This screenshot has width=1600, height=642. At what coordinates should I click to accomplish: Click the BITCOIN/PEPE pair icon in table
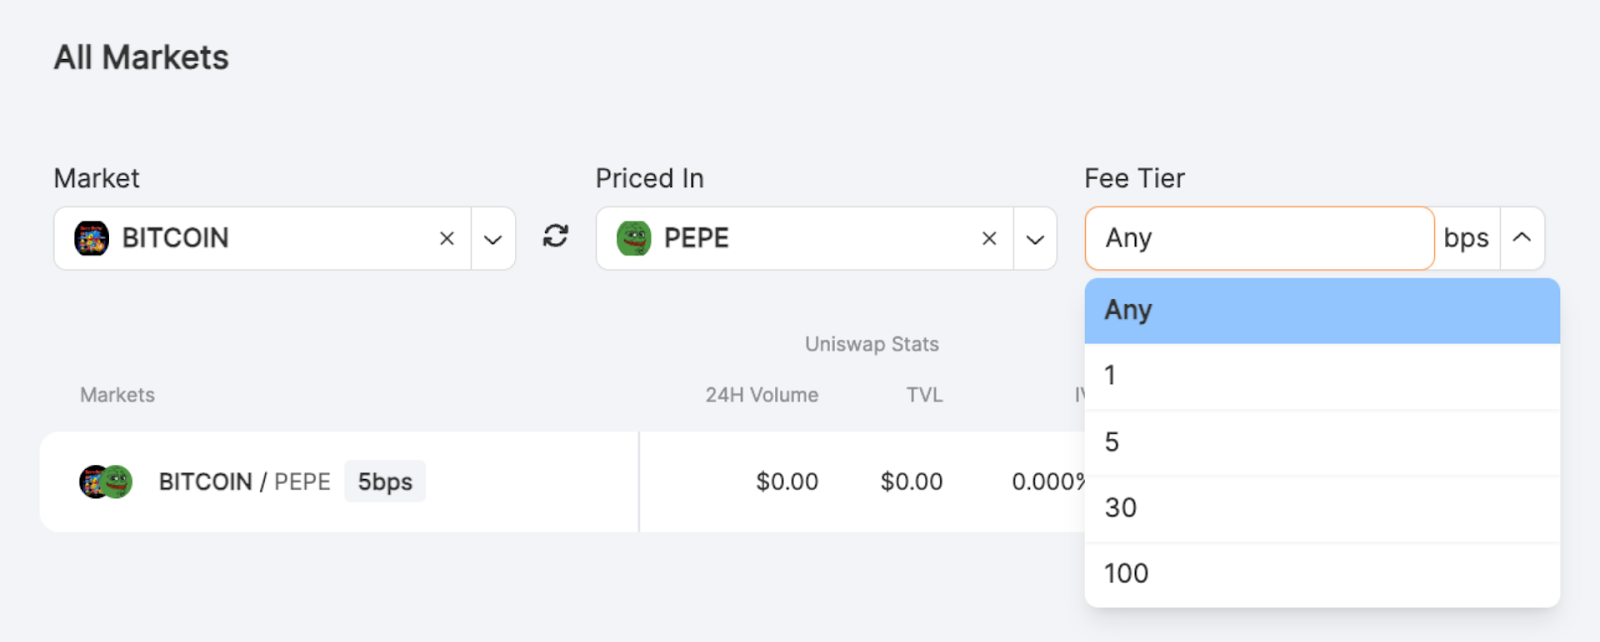pyautogui.click(x=106, y=482)
